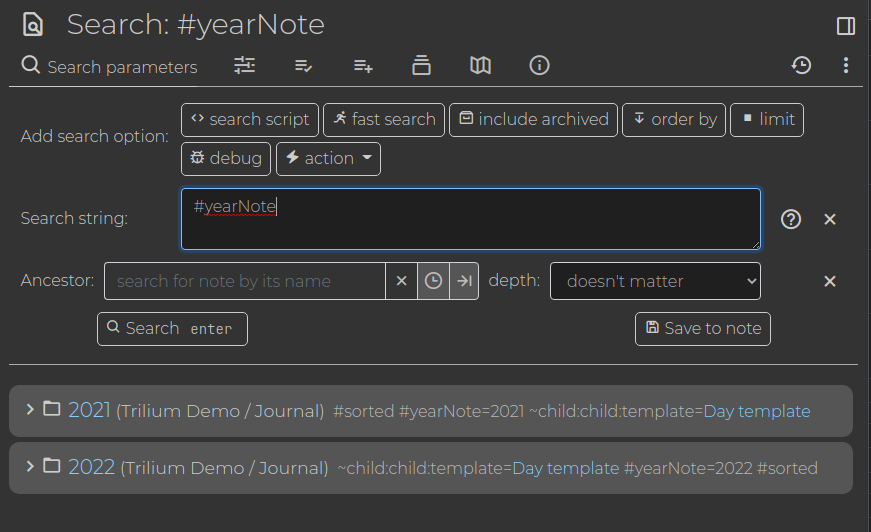Enable the include archived option
871x532 pixels.
533,119
